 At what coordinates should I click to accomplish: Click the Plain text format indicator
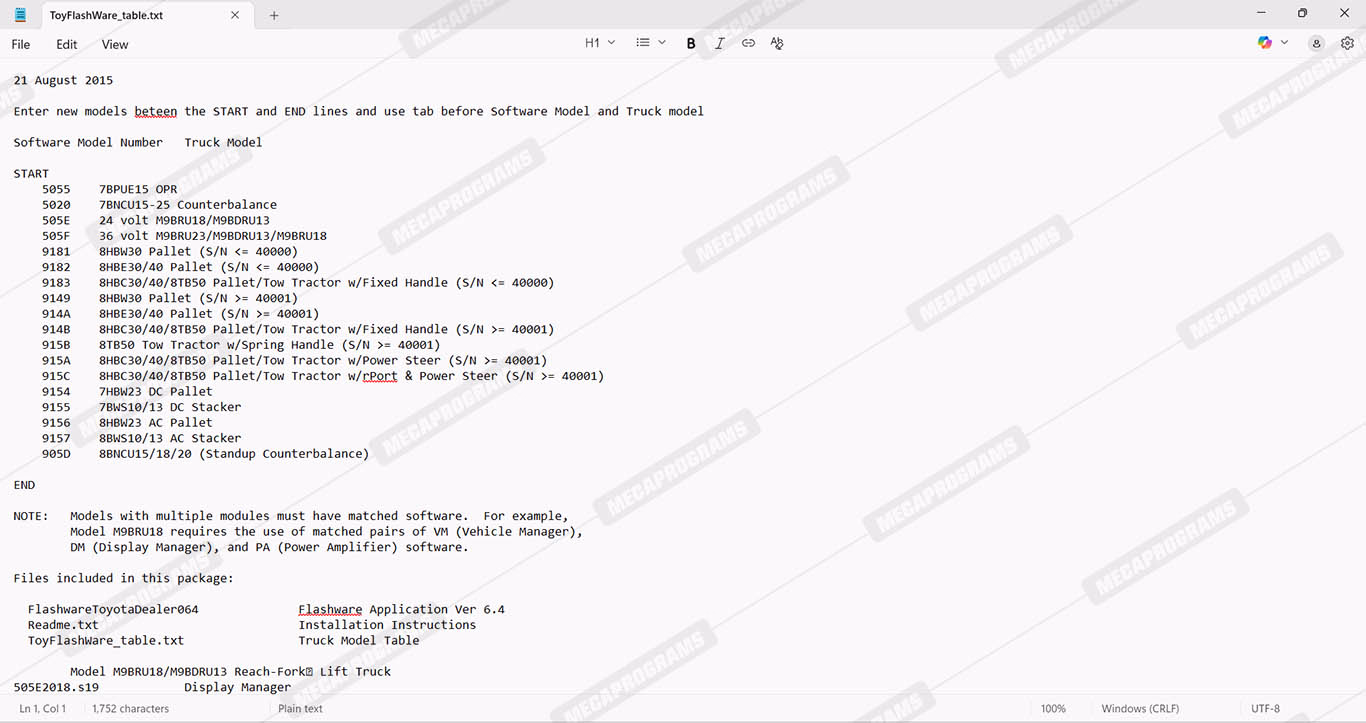tap(300, 708)
